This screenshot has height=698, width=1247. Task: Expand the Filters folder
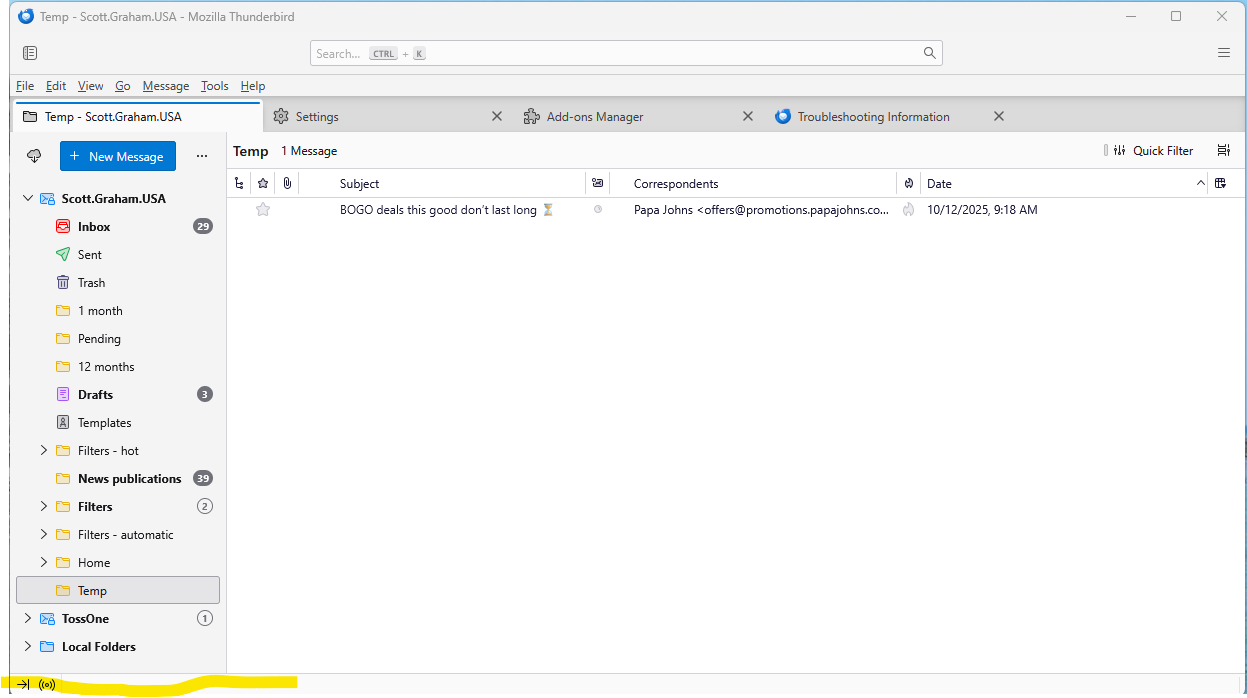coord(44,507)
